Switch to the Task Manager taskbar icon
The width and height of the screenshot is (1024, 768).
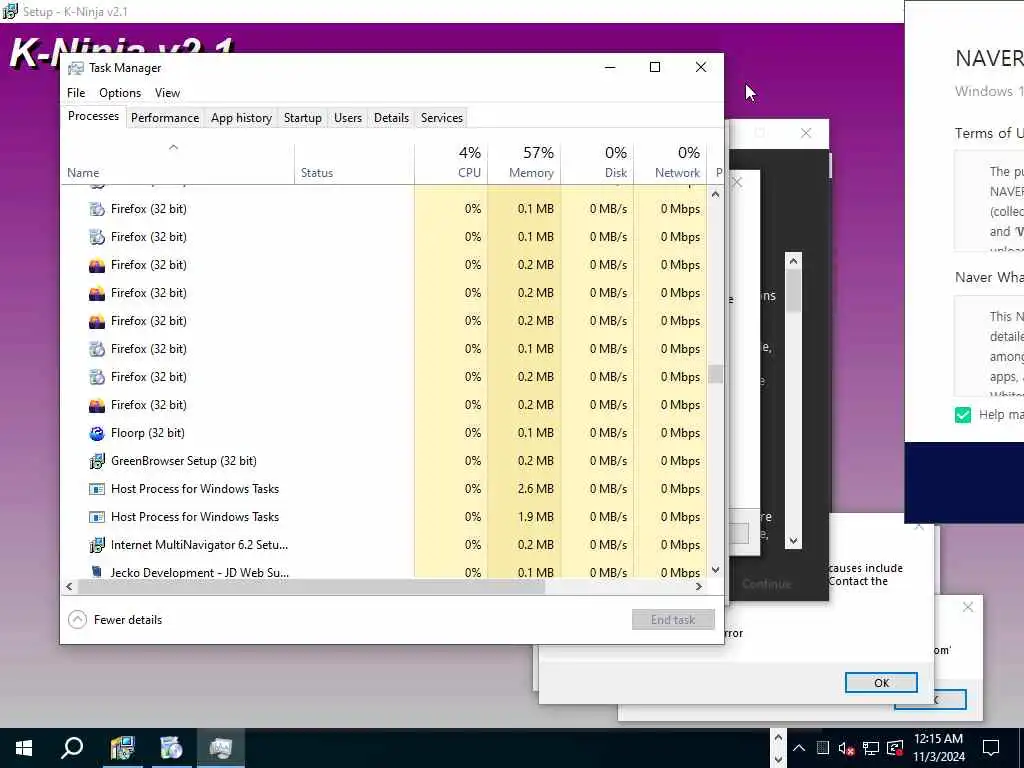point(221,748)
